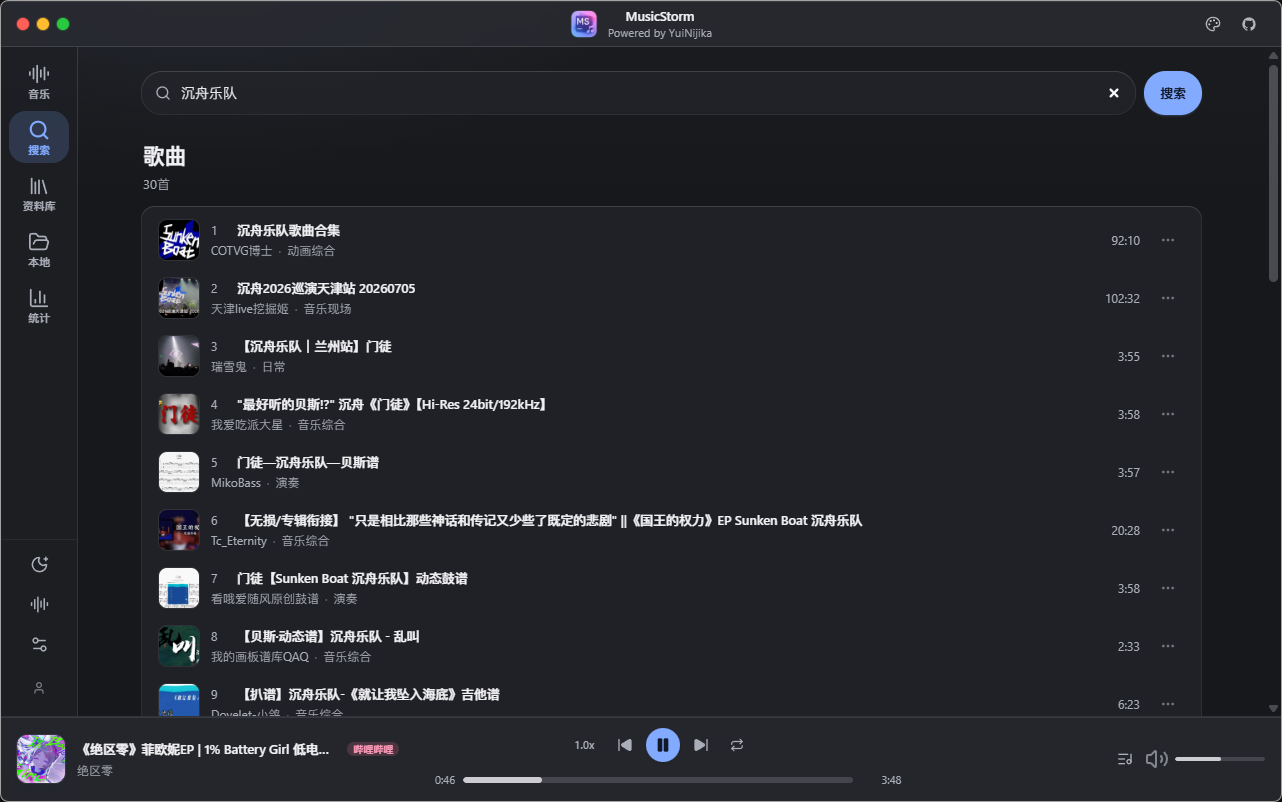Open more options for 沉舟乐队歌曲合集
The height and width of the screenshot is (802, 1282).
[1167, 240]
